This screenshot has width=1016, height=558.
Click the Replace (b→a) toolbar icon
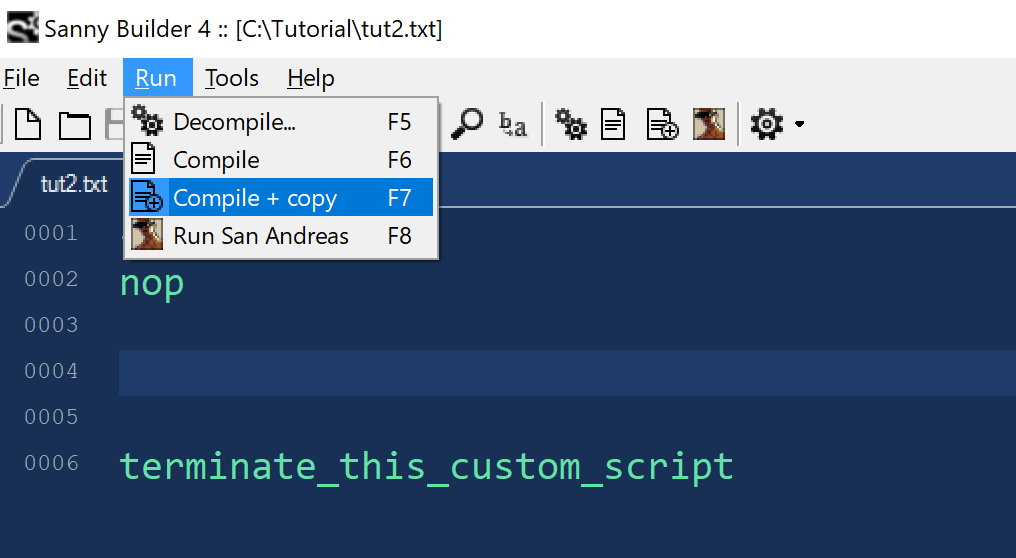coord(512,124)
